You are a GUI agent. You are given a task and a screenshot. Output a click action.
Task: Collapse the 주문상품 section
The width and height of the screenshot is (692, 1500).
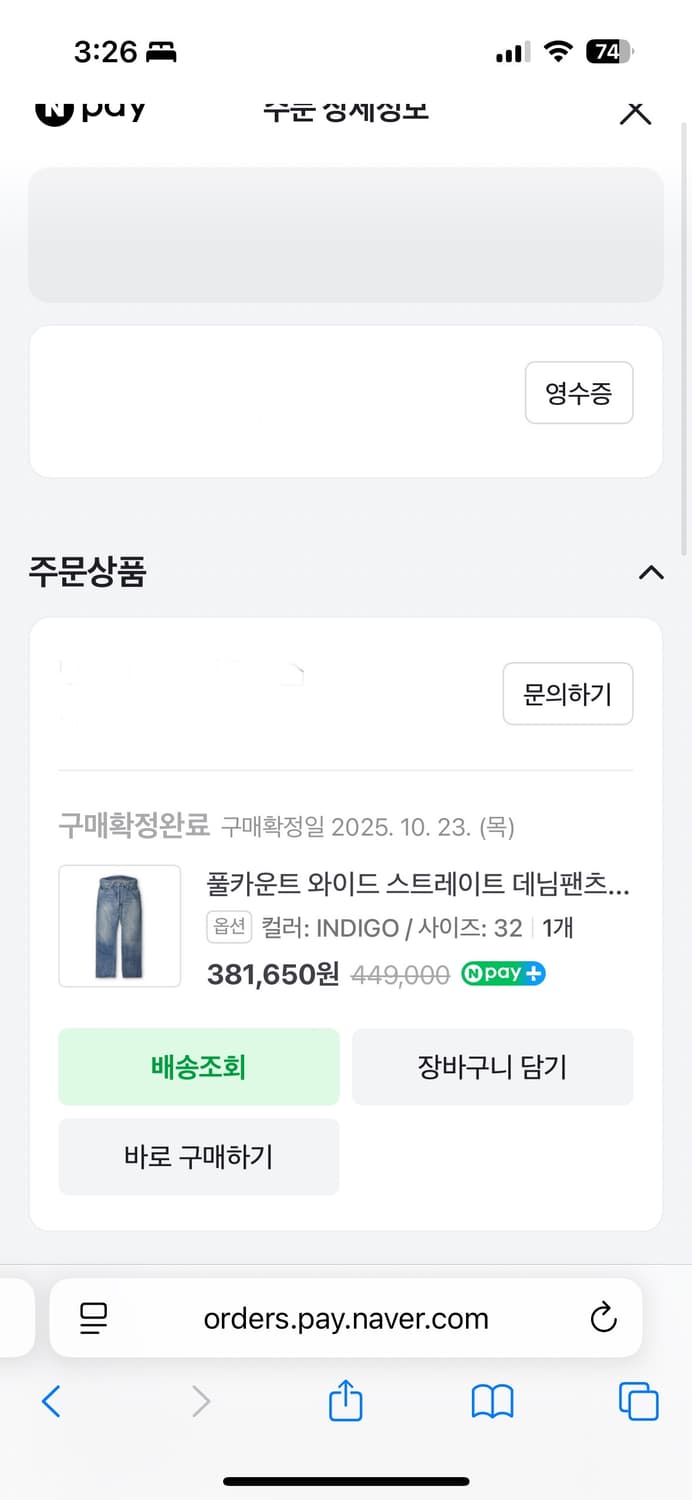pos(651,572)
